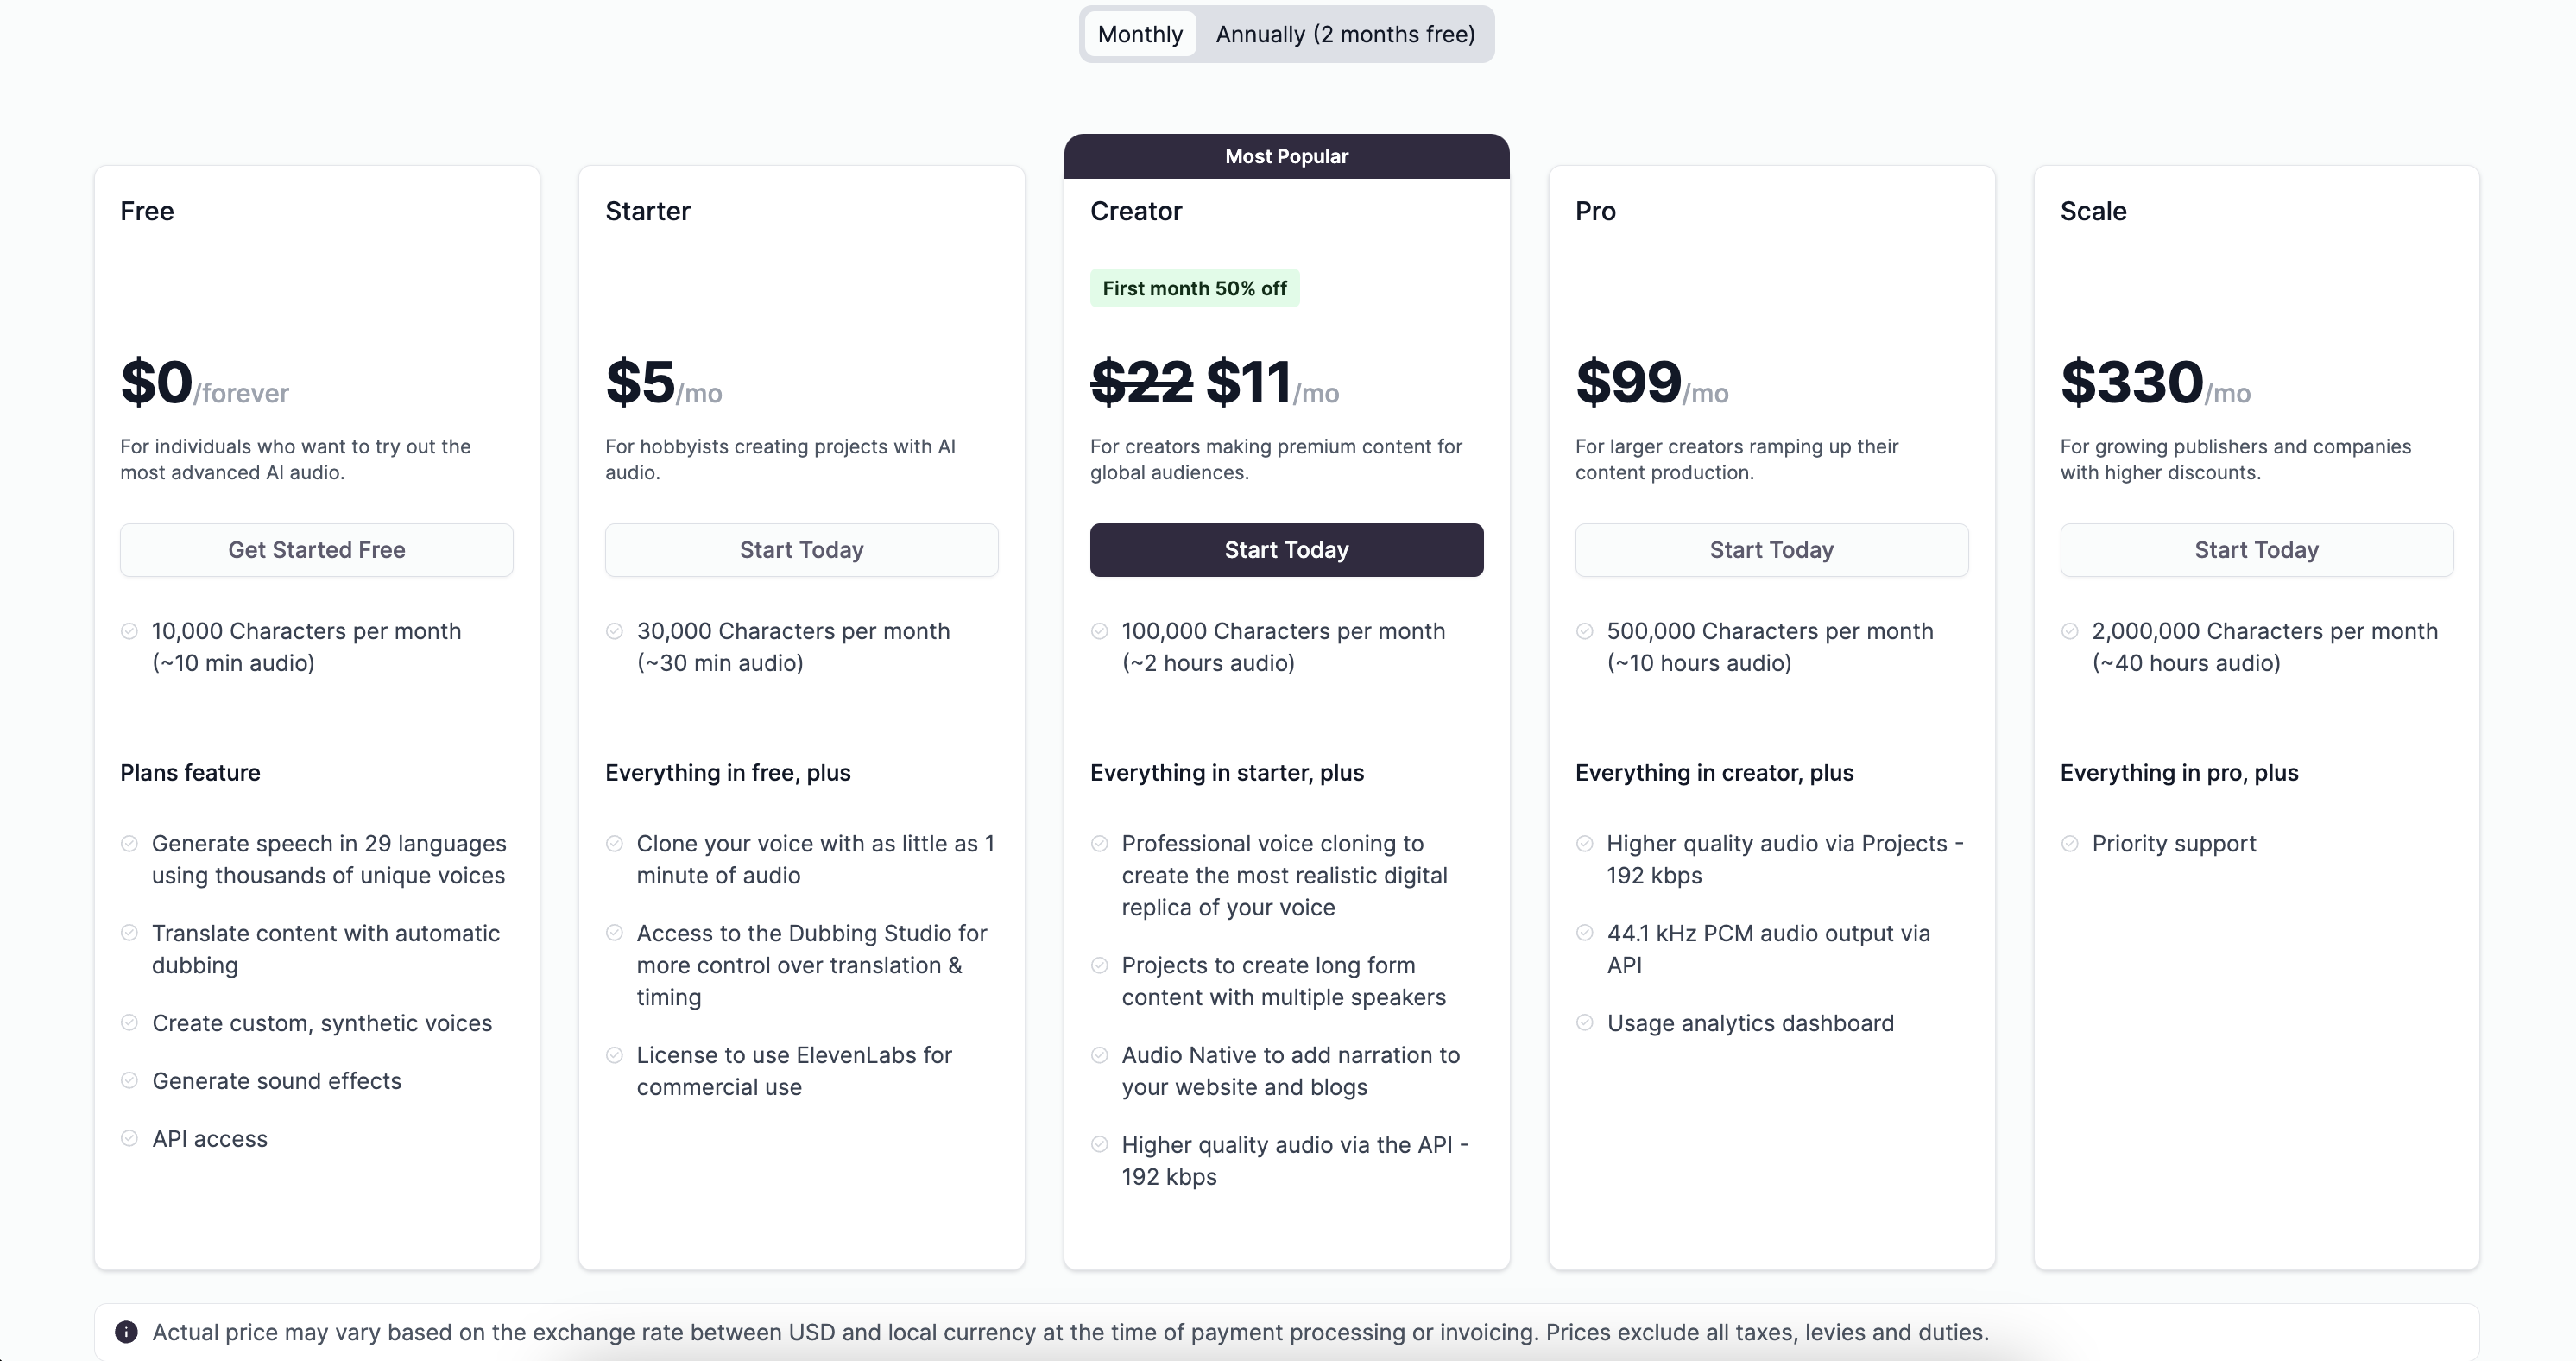Image resolution: width=2576 pixels, height=1361 pixels.
Task: Click the strikethrough $22 price on Creator
Action: pos(1142,383)
